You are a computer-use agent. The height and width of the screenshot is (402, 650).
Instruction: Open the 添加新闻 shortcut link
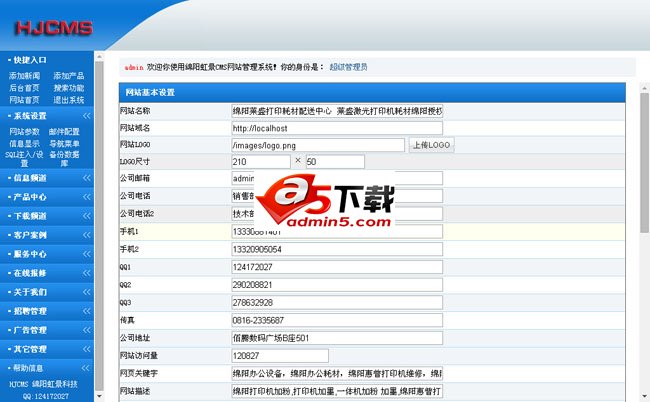click(x=24, y=76)
